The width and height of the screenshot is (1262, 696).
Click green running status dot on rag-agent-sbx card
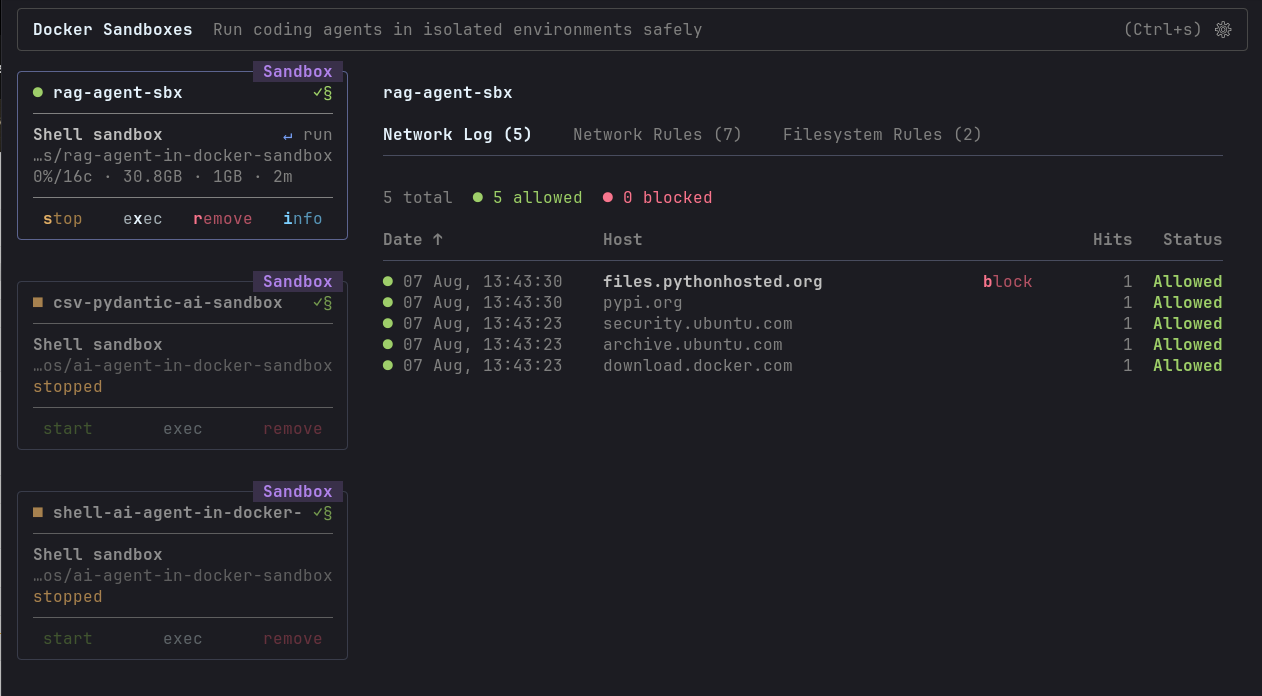point(38,93)
